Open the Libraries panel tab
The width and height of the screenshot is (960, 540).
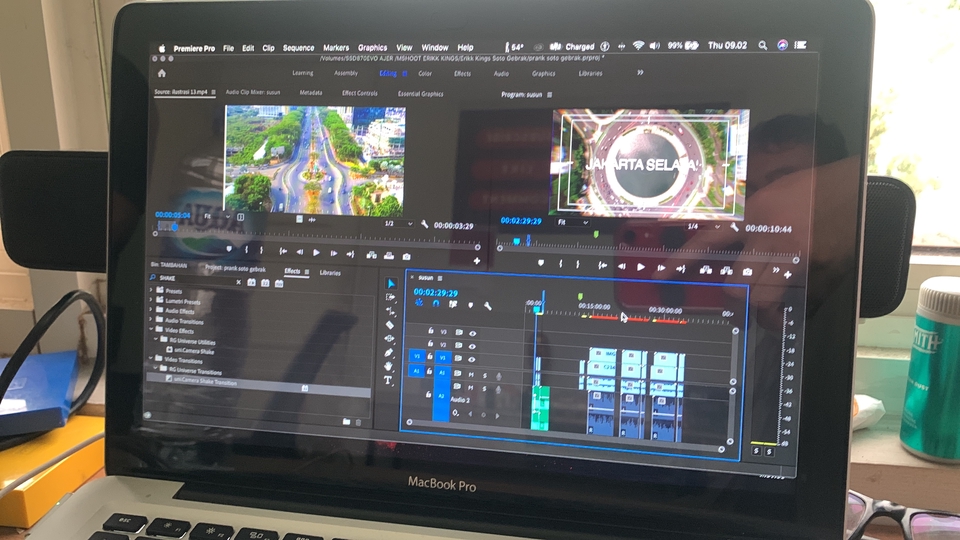pos(330,272)
